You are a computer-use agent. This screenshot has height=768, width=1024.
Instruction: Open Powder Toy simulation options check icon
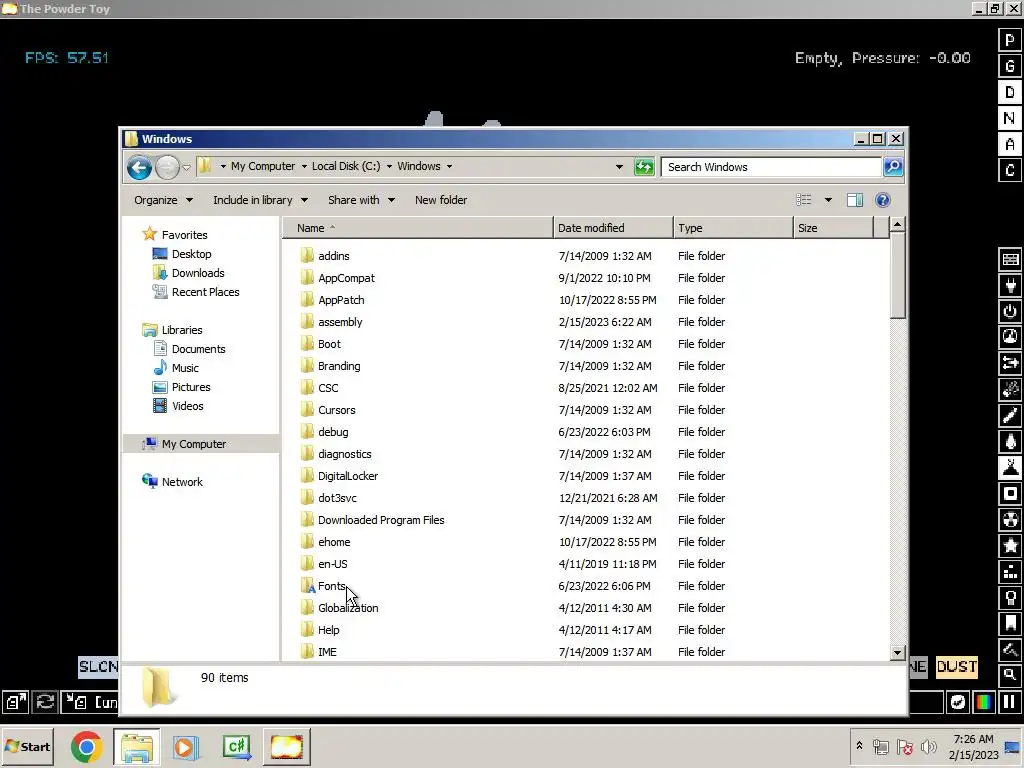coord(958,702)
